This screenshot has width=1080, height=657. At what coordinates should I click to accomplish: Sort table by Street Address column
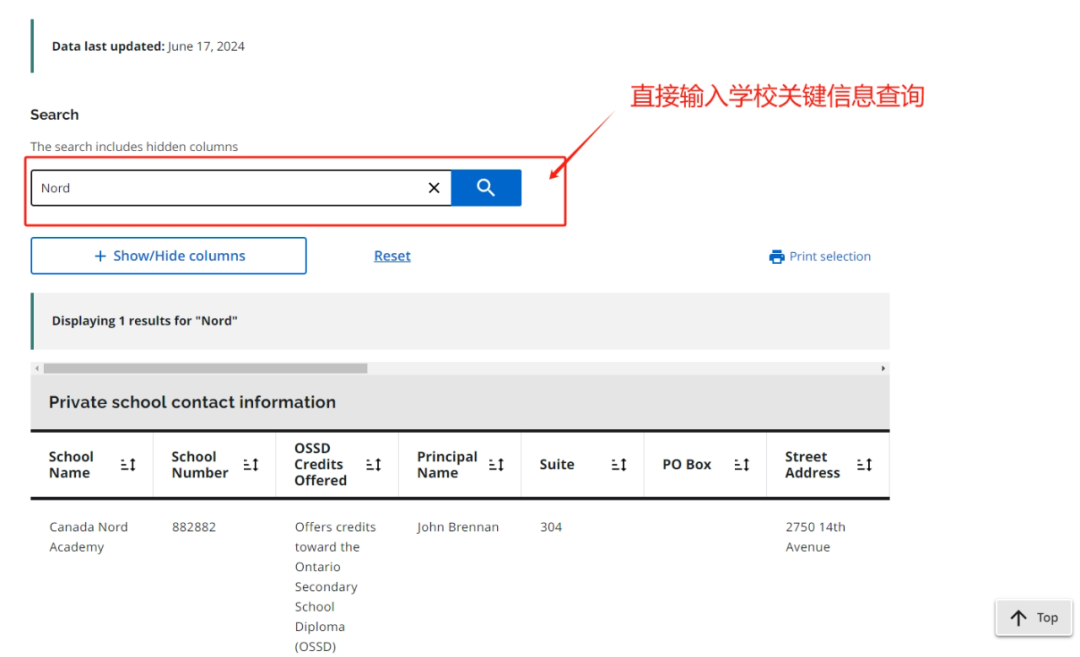point(864,465)
